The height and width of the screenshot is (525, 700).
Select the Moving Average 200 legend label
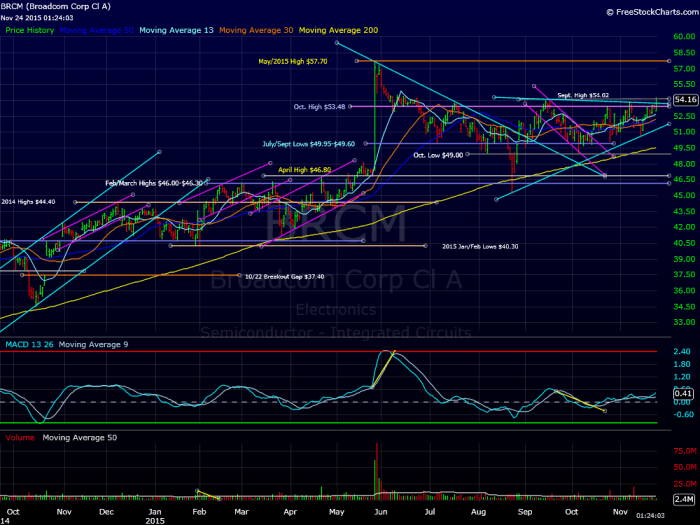(x=338, y=30)
